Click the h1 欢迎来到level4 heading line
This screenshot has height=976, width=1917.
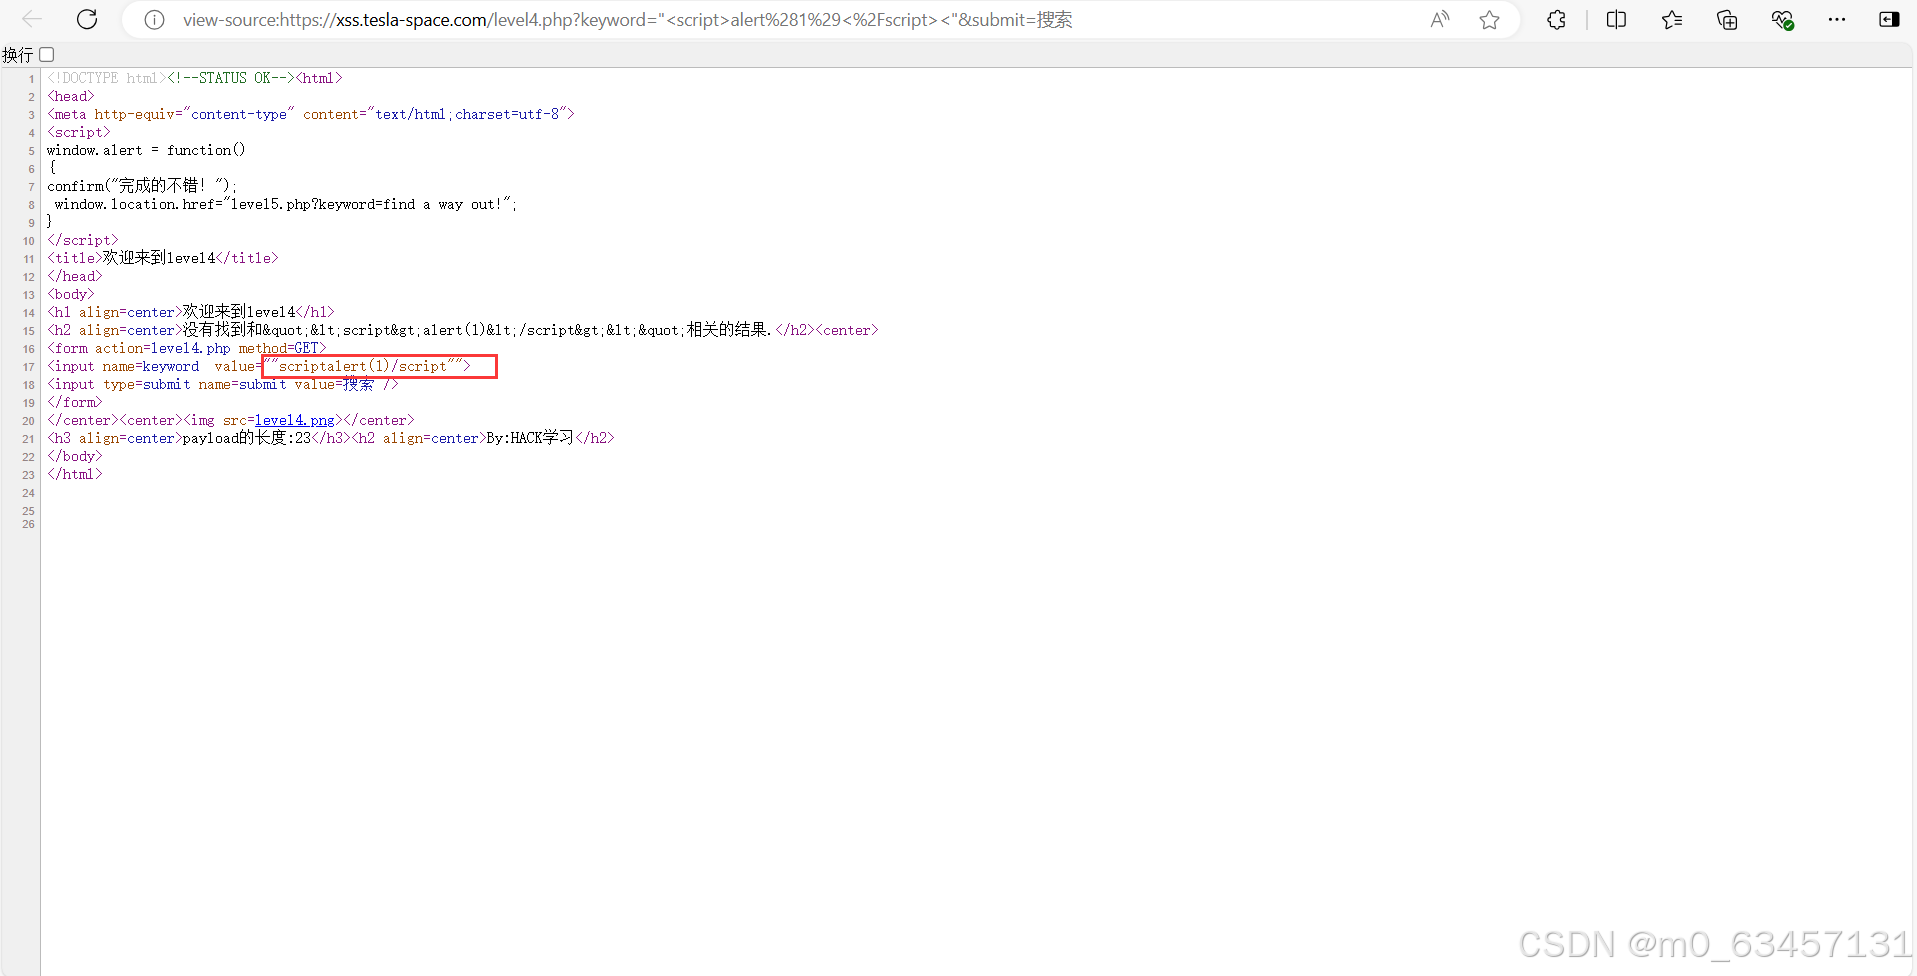pos(191,312)
